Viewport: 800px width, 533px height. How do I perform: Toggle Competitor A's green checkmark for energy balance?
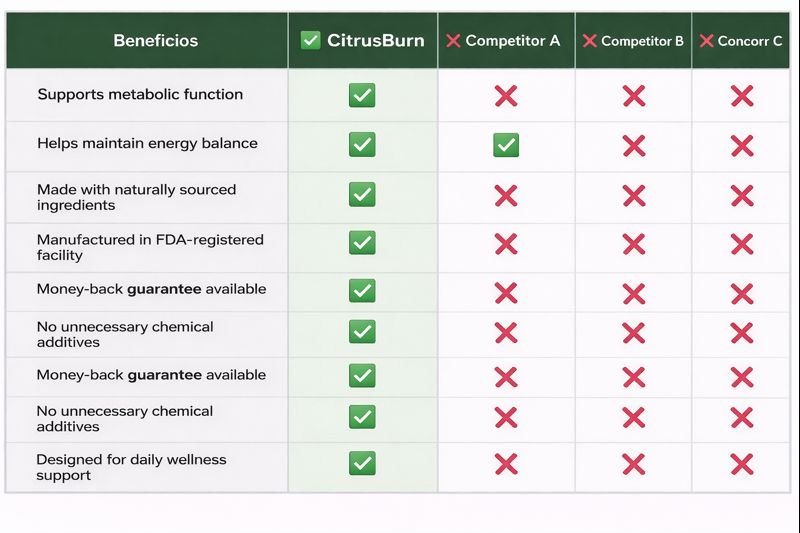506,145
